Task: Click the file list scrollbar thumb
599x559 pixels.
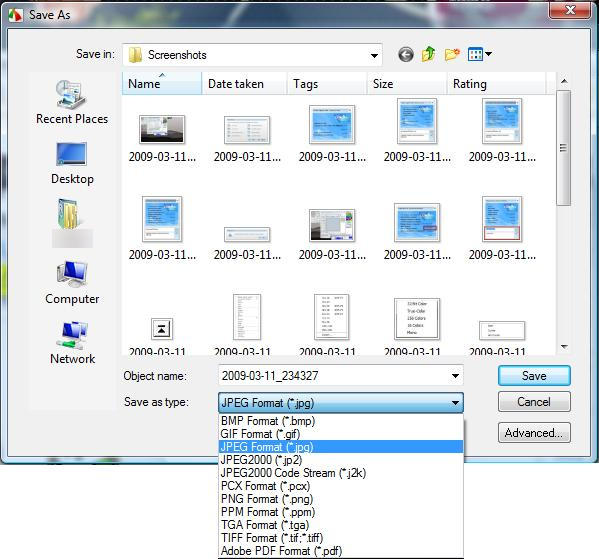Action: 563,148
